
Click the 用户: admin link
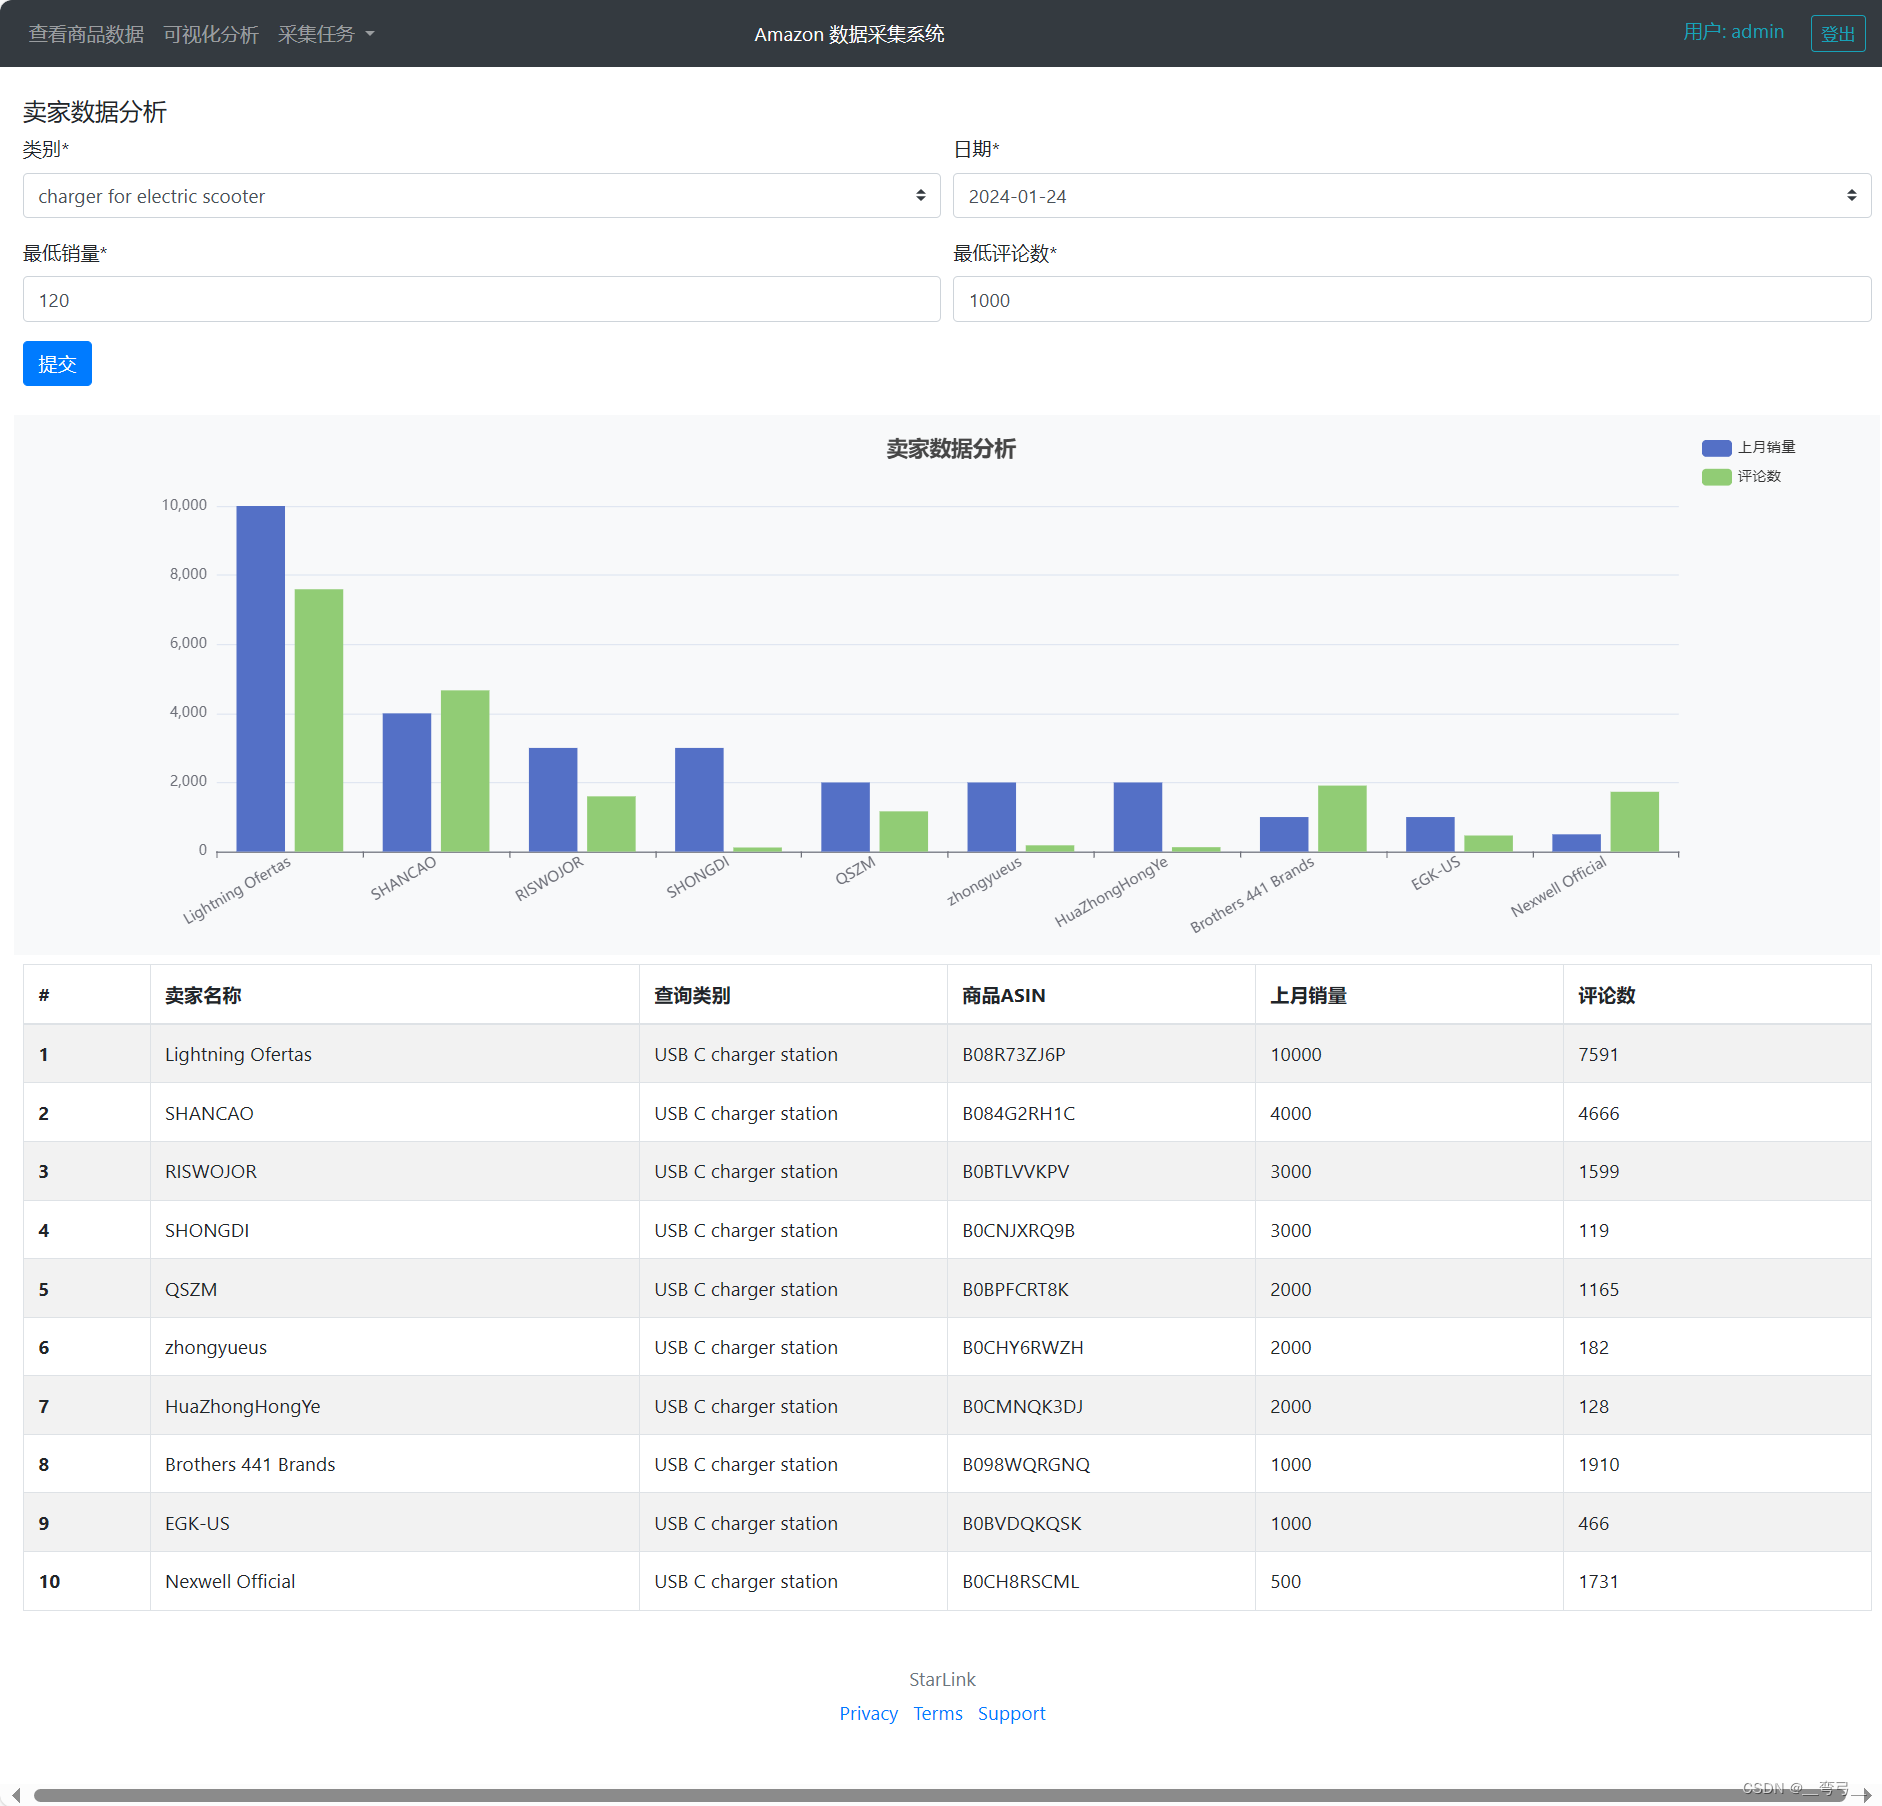point(1733,32)
